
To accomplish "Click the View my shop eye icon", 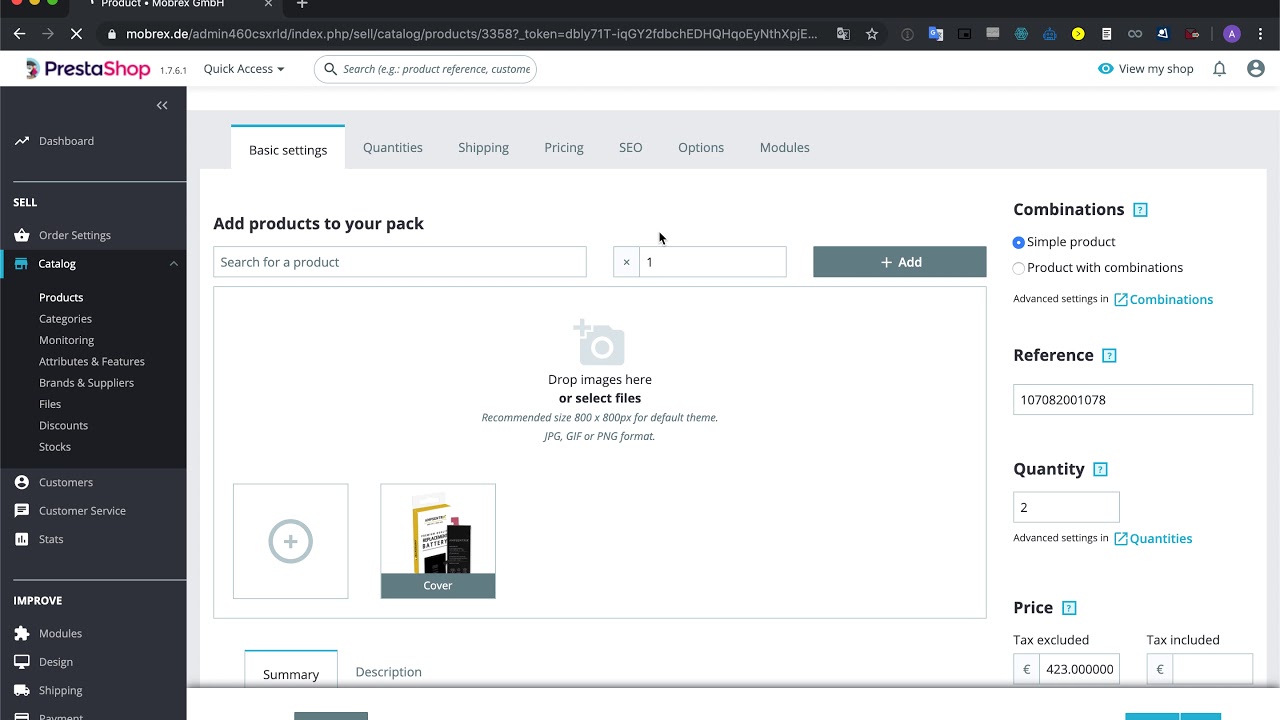I will click(x=1105, y=69).
